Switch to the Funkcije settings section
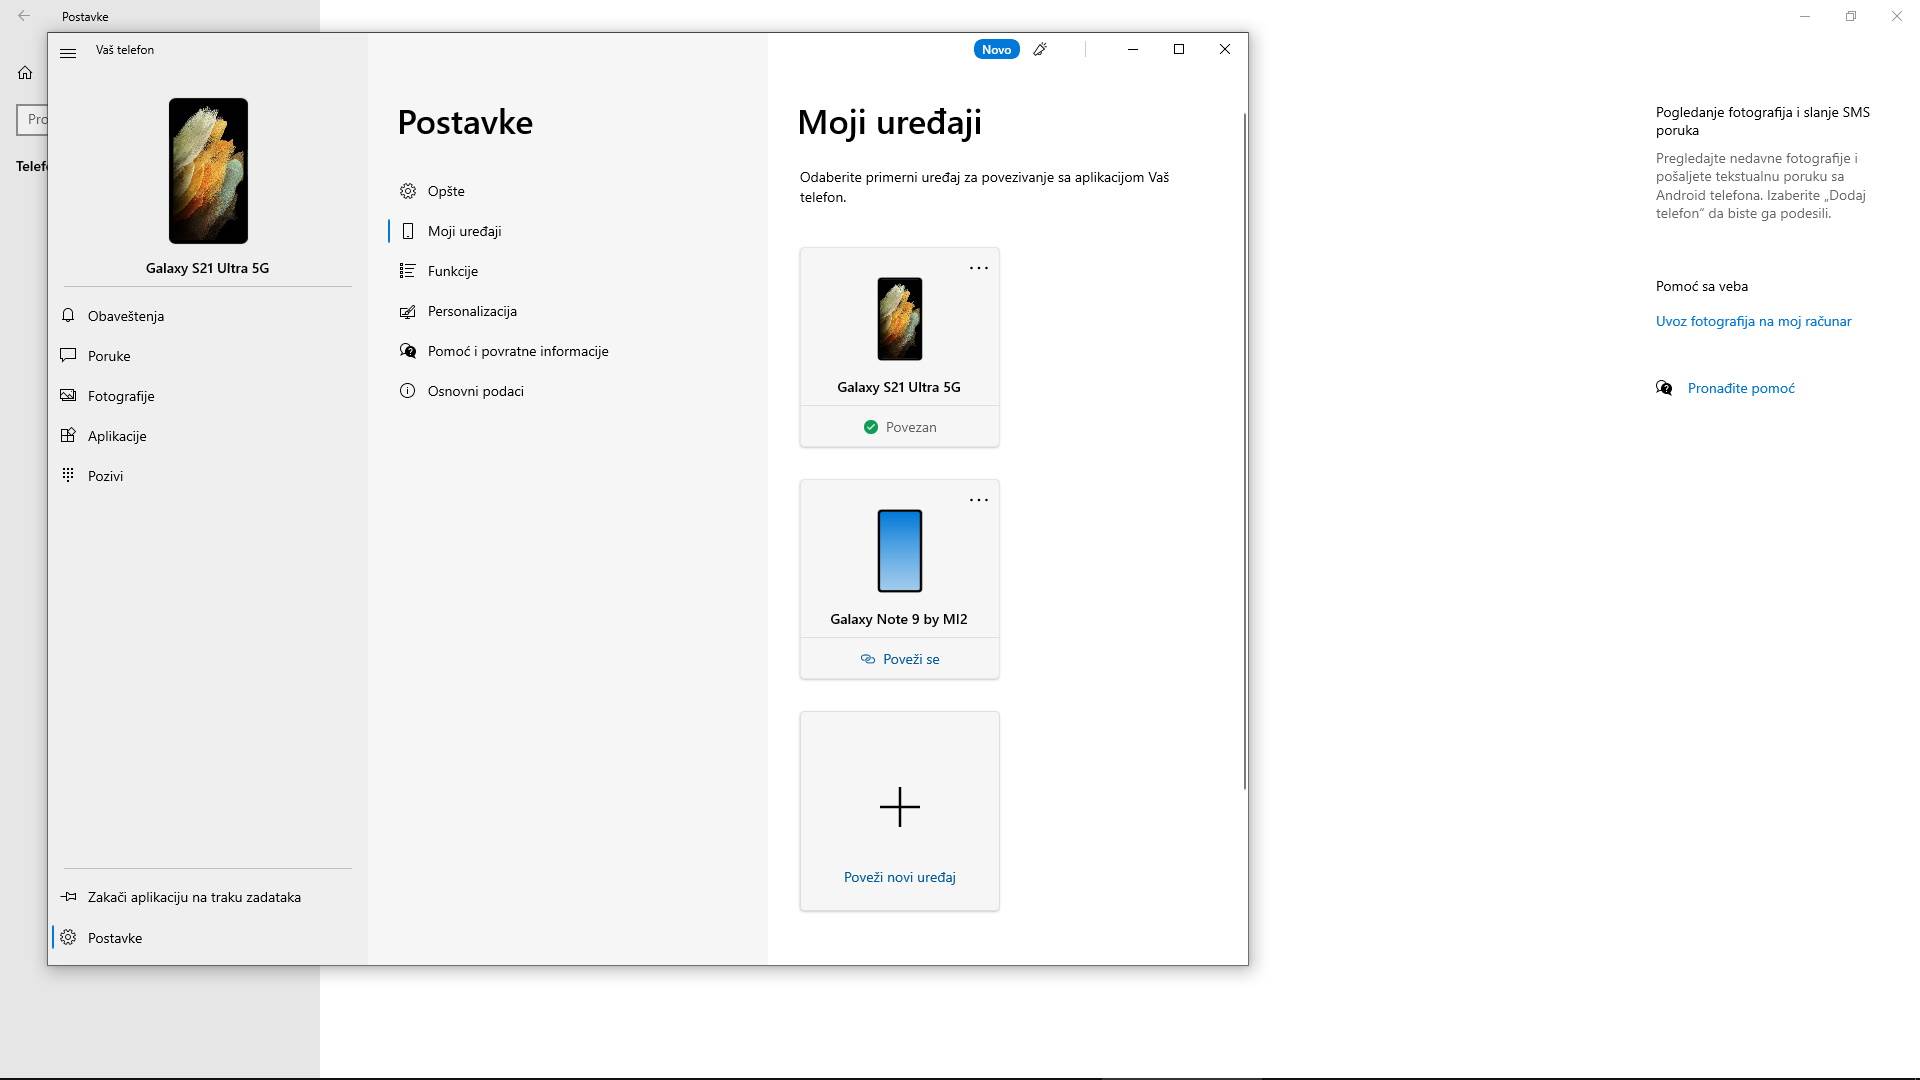 tap(452, 270)
